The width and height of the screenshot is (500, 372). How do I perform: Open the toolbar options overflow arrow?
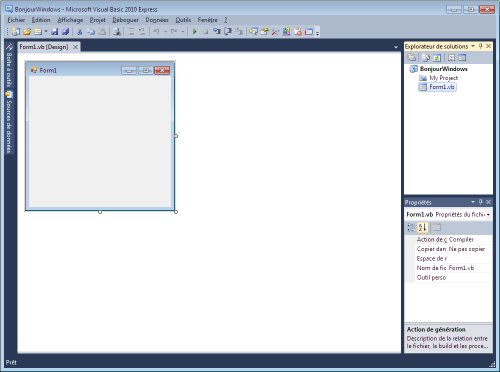pos(318,32)
